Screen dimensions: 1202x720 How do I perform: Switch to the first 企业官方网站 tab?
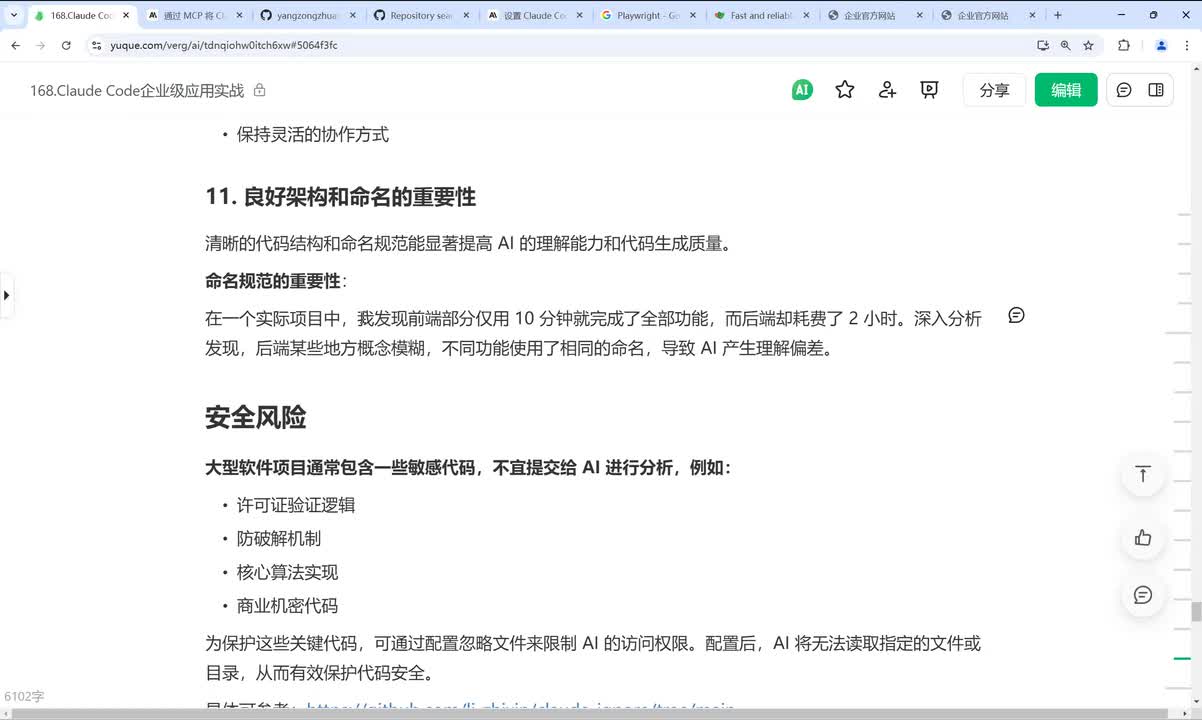click(874, 15)
